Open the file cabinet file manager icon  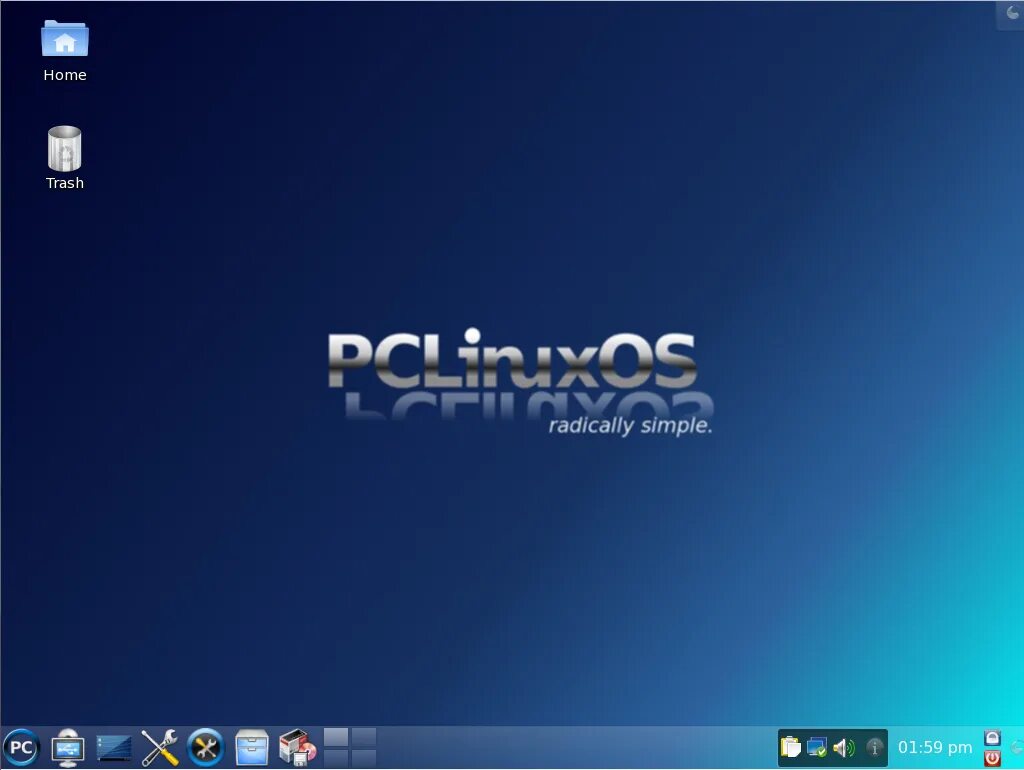tap(251, 747)
